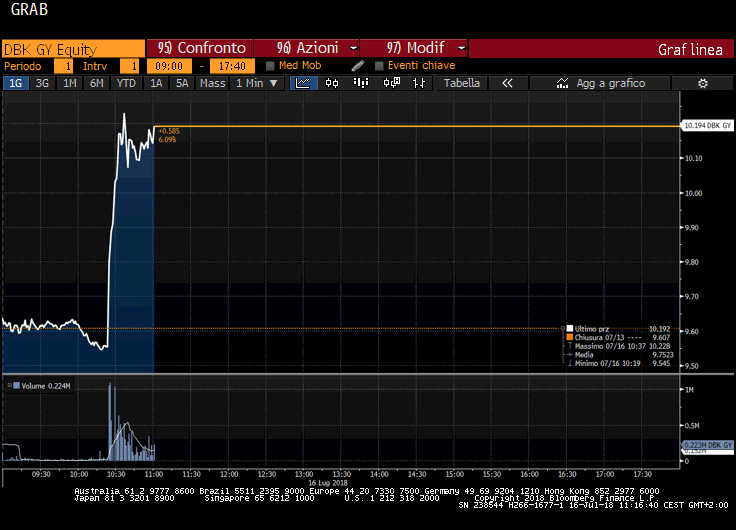
Task: Click the Minimo 07/16 10:19 legend text
Action: (x=608, y=363)
